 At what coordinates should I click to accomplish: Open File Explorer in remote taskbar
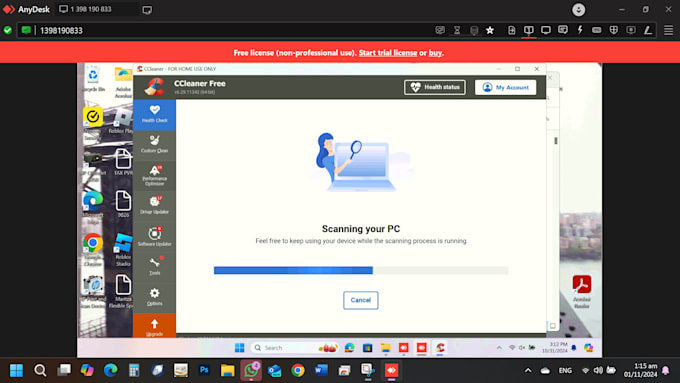coord(386,347)
